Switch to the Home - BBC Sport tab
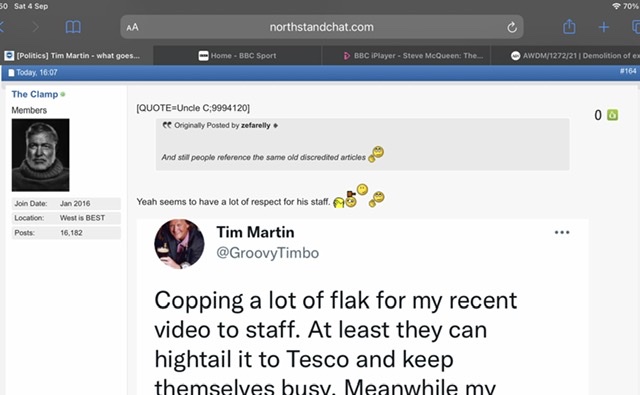This screenshot has height=395, width=640. click(237, 55)
